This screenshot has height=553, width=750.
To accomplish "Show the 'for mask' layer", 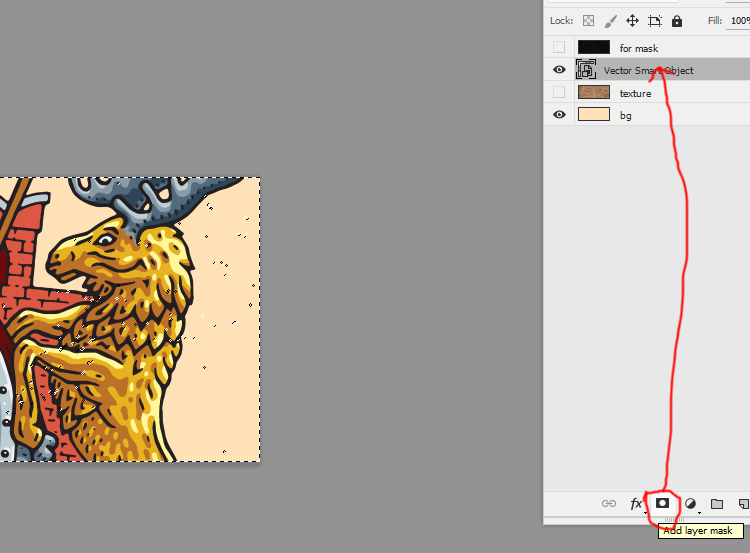I will 559,47.
